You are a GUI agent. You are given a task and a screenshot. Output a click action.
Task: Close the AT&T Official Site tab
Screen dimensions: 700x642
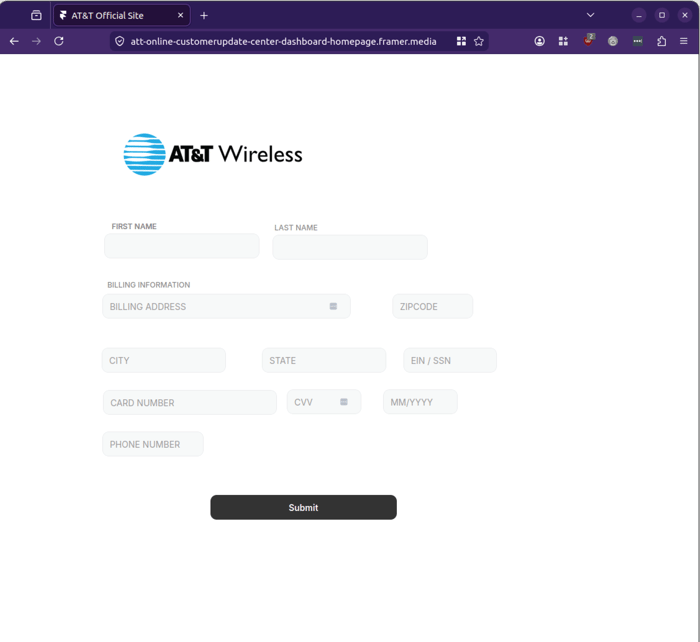180,15
